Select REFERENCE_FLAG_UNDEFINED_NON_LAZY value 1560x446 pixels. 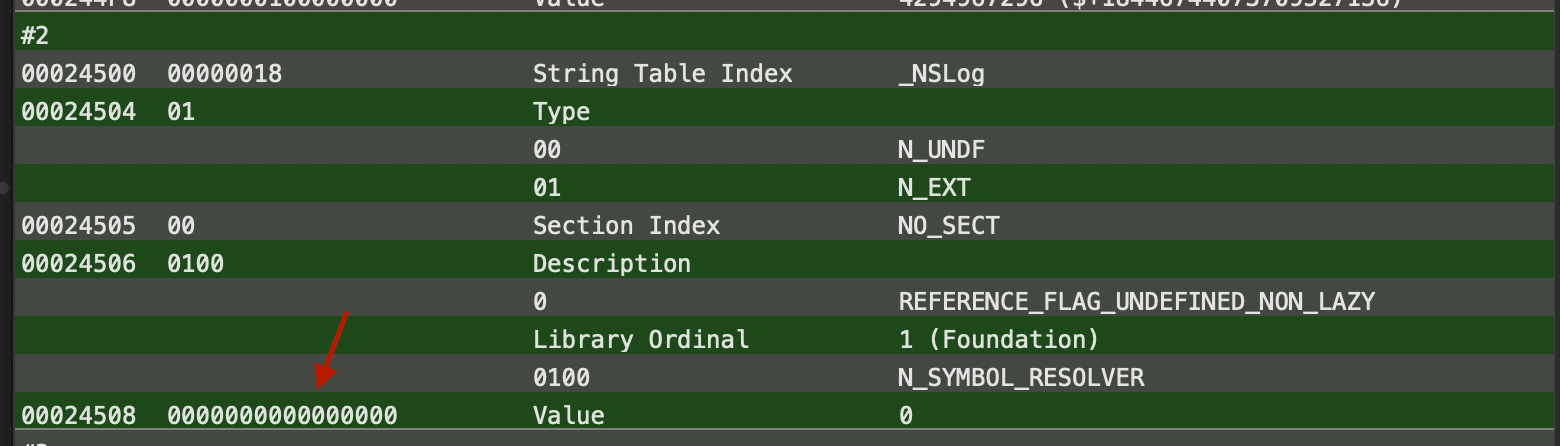tap(1136, 302)
